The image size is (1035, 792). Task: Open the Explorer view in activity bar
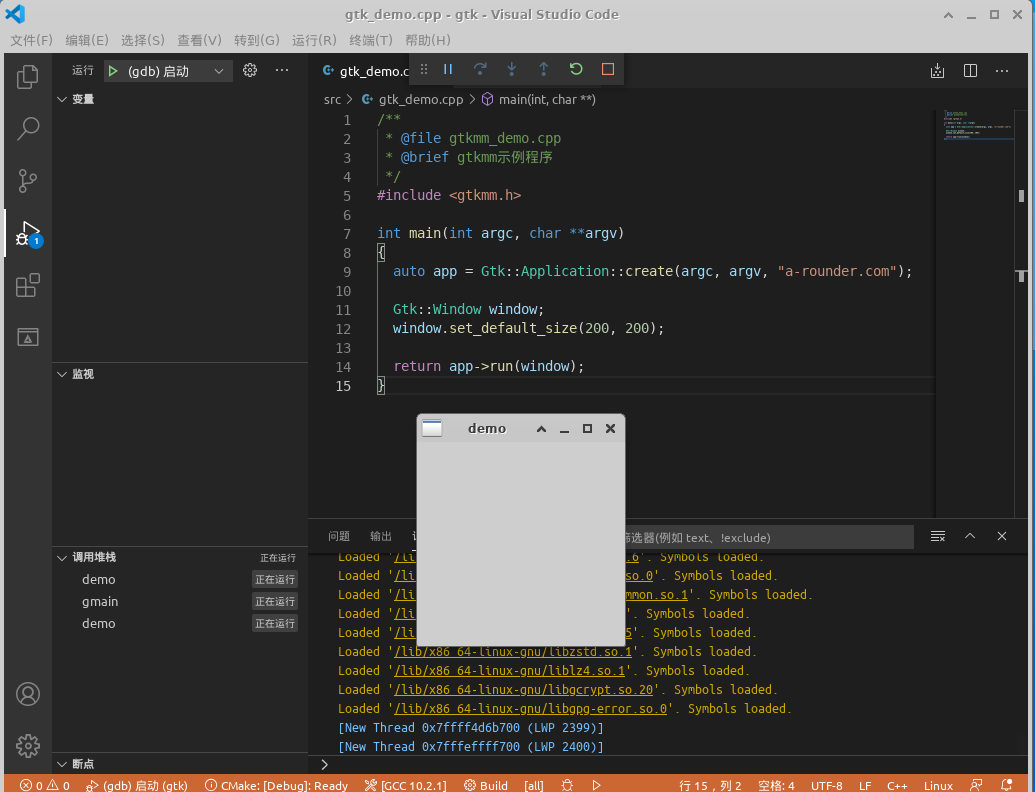tap(28, 77)
